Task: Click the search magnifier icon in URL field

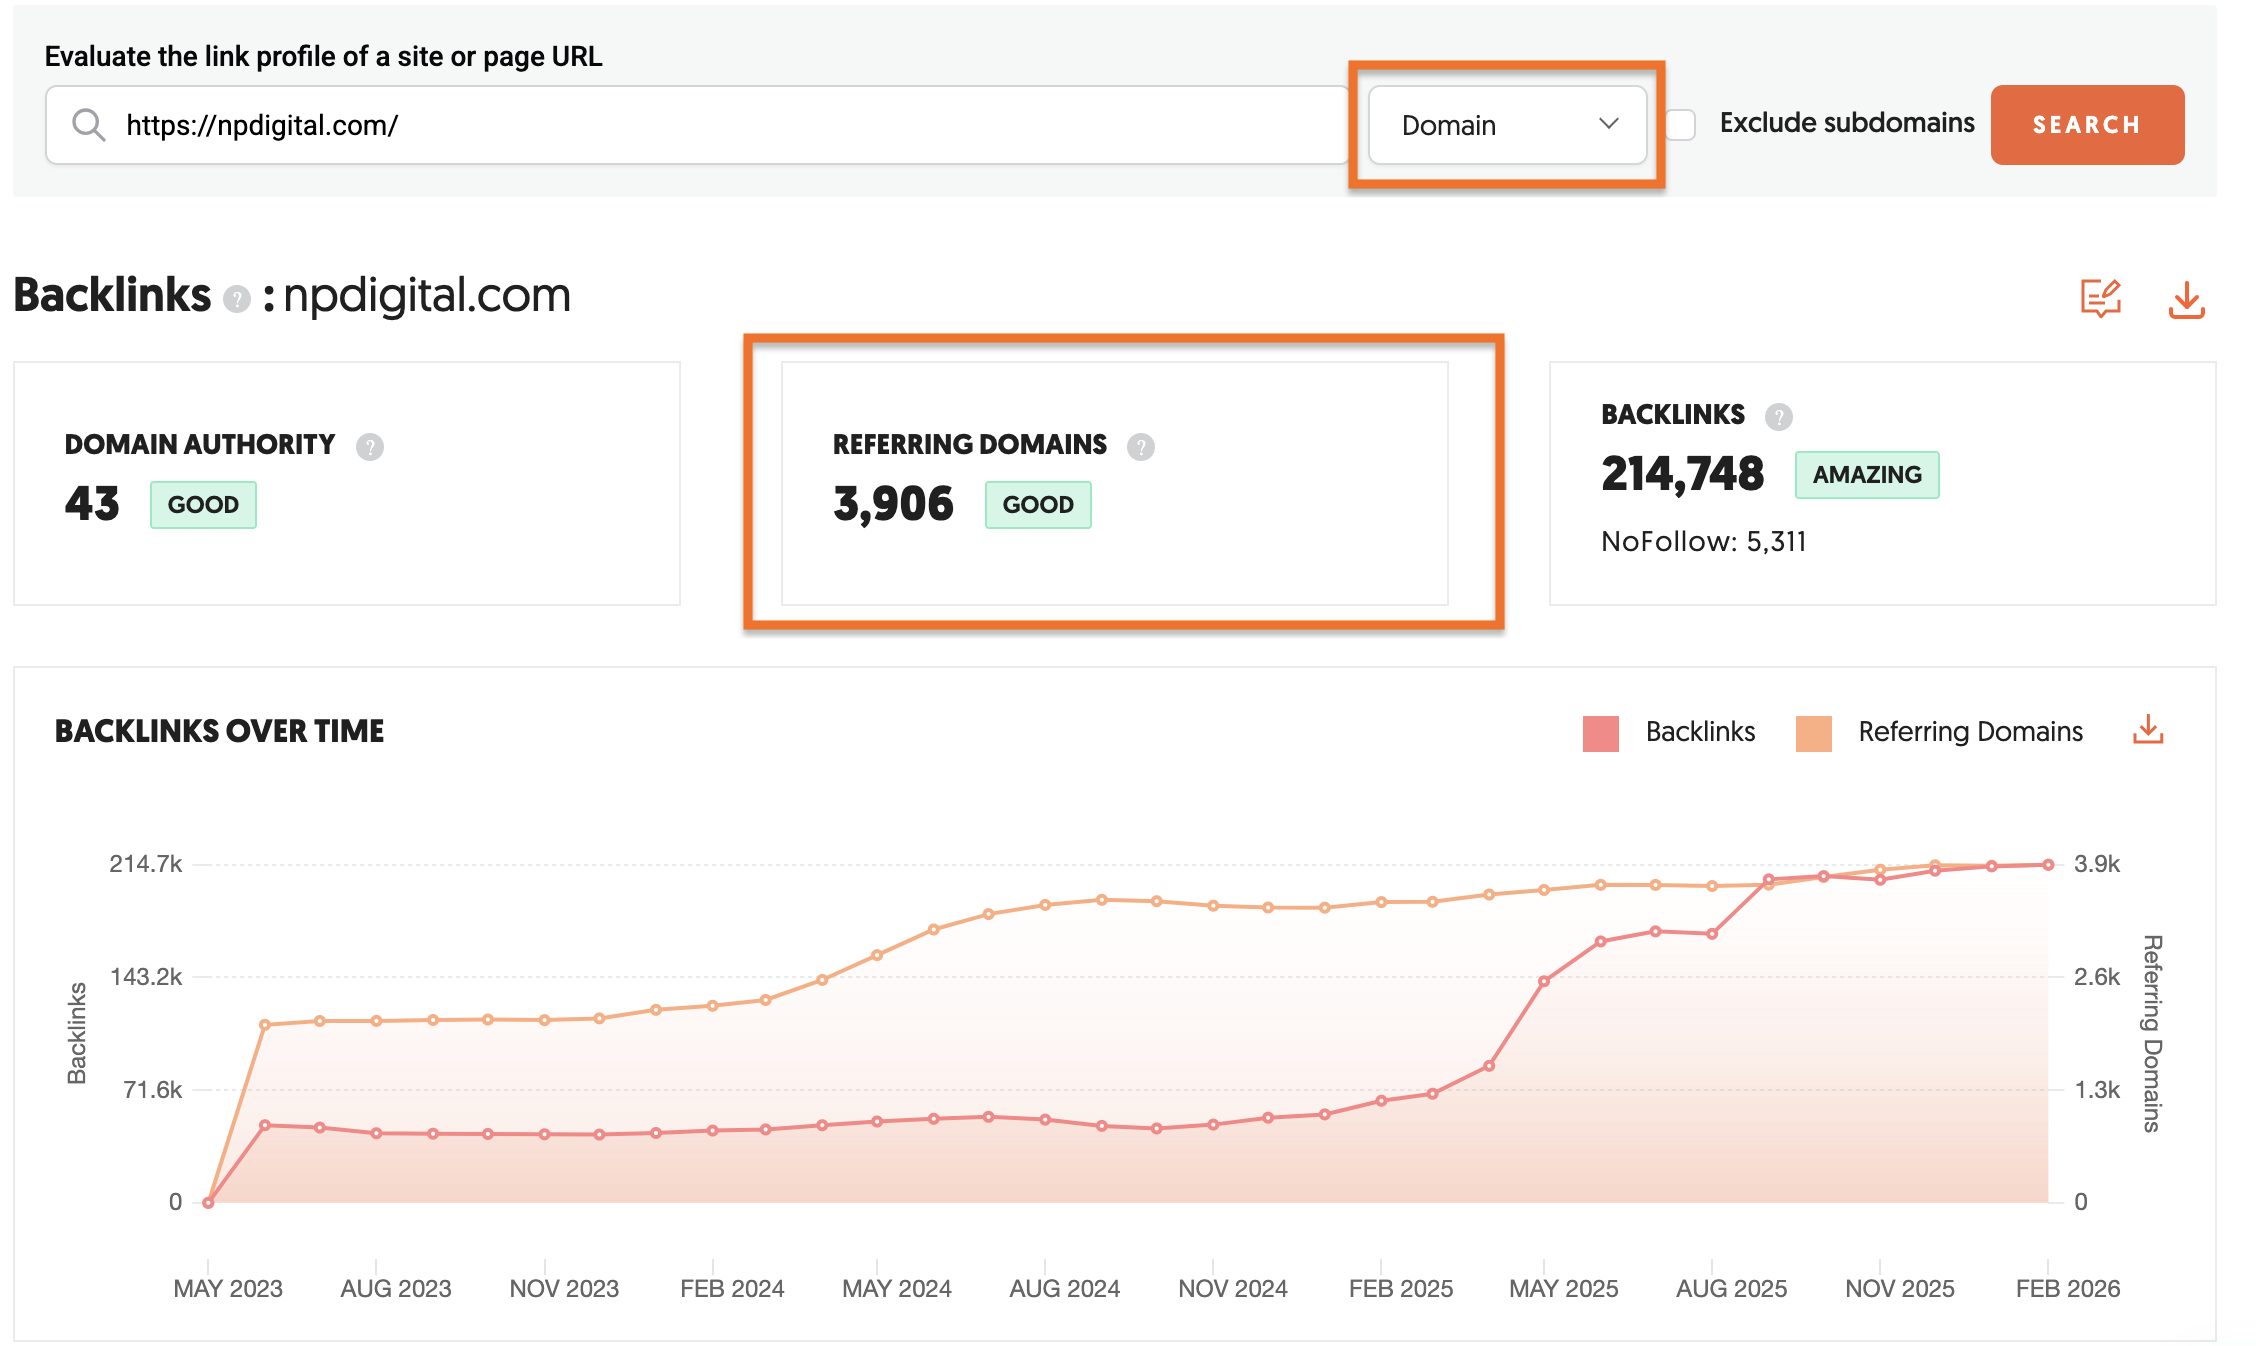Action: tap(89, 125)
